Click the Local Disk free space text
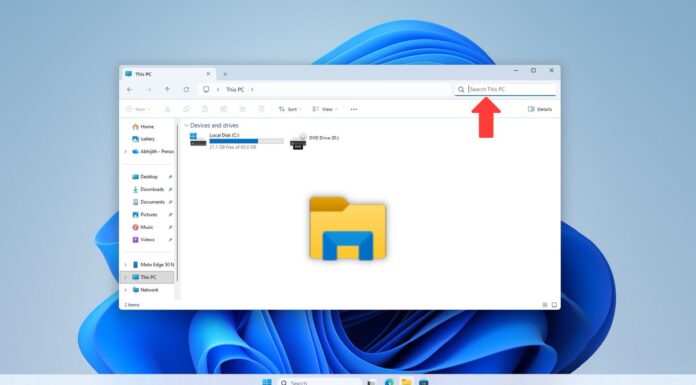The width and height of the screenshot is (696, 385). [233, 147]
